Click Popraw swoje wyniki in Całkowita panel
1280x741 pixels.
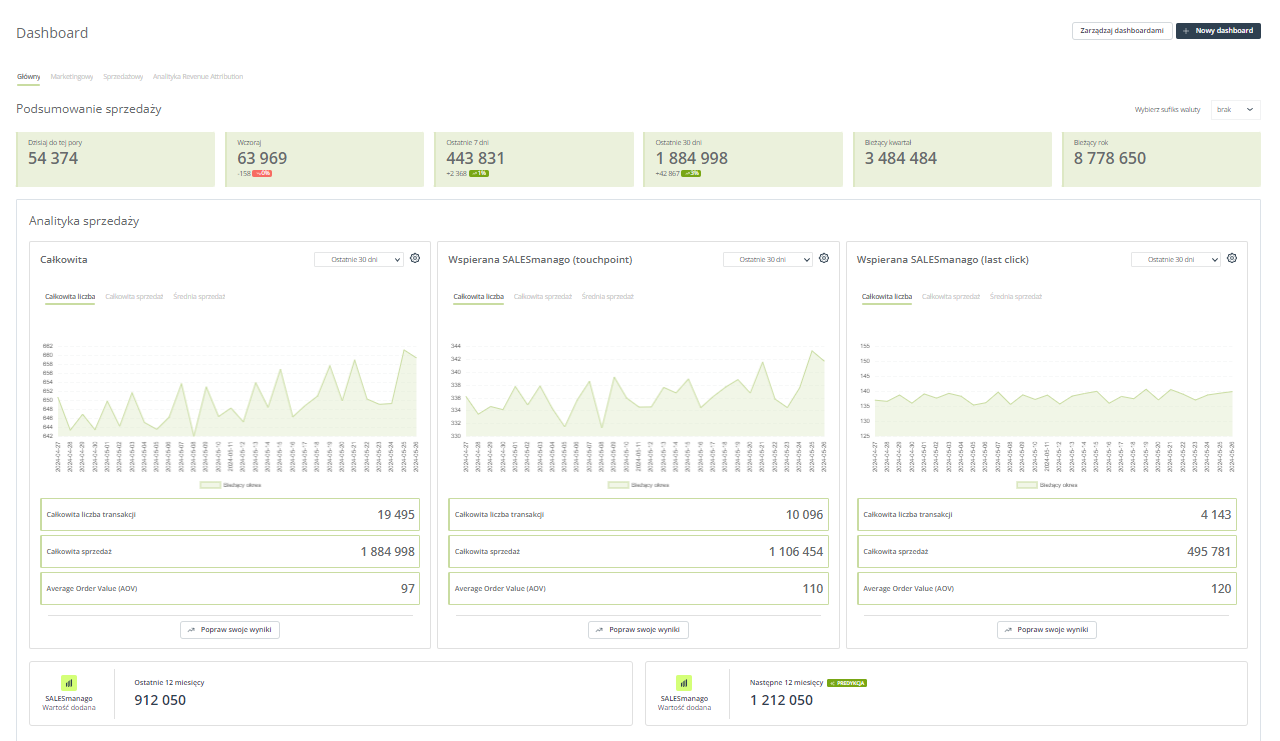230,630
